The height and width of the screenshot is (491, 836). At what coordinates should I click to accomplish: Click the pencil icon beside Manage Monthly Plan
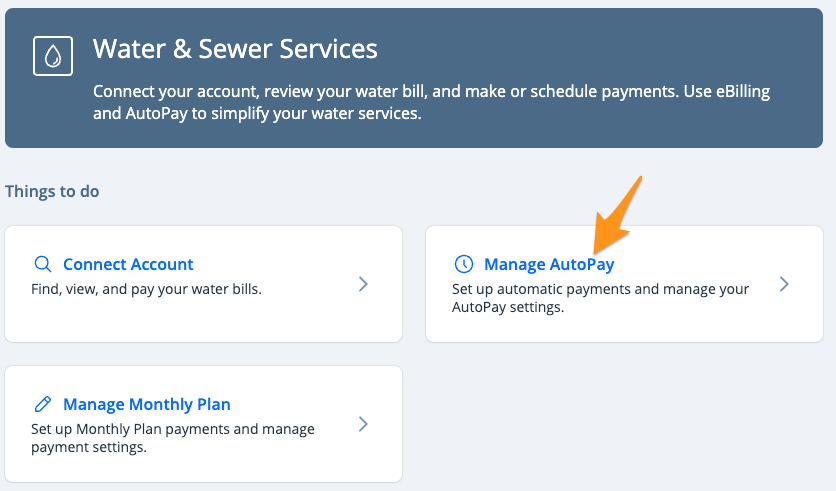[43, 404]
